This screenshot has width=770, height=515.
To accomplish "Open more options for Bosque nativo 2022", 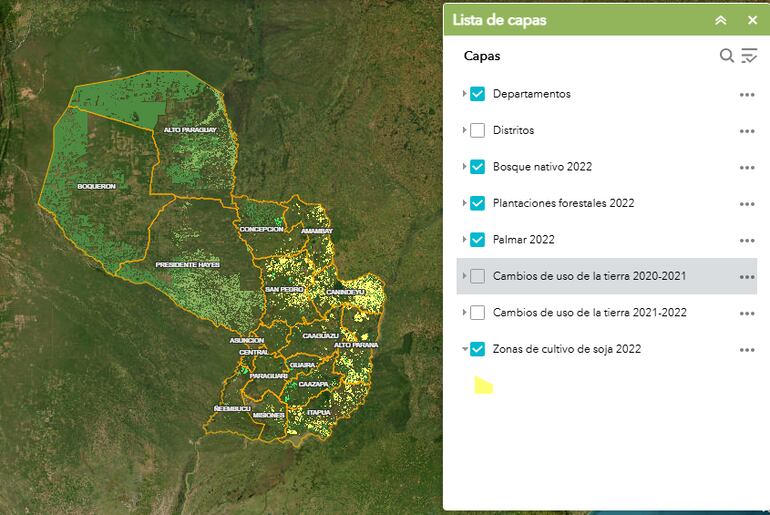I will 746,167.
